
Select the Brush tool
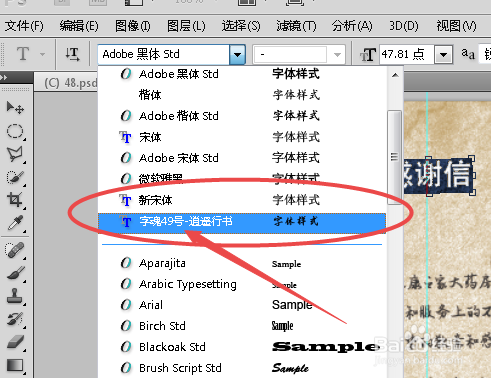pyautogui.click(x=15, y=273)
